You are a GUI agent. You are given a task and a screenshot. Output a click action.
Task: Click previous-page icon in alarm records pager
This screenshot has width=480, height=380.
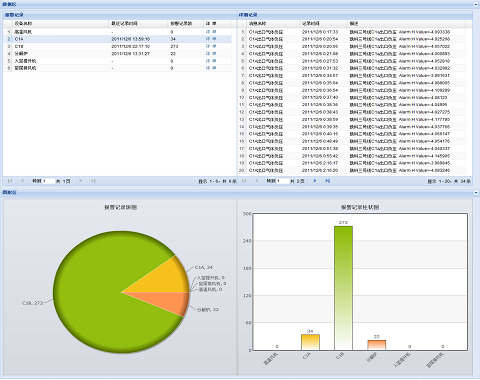(x=22, y=181)
